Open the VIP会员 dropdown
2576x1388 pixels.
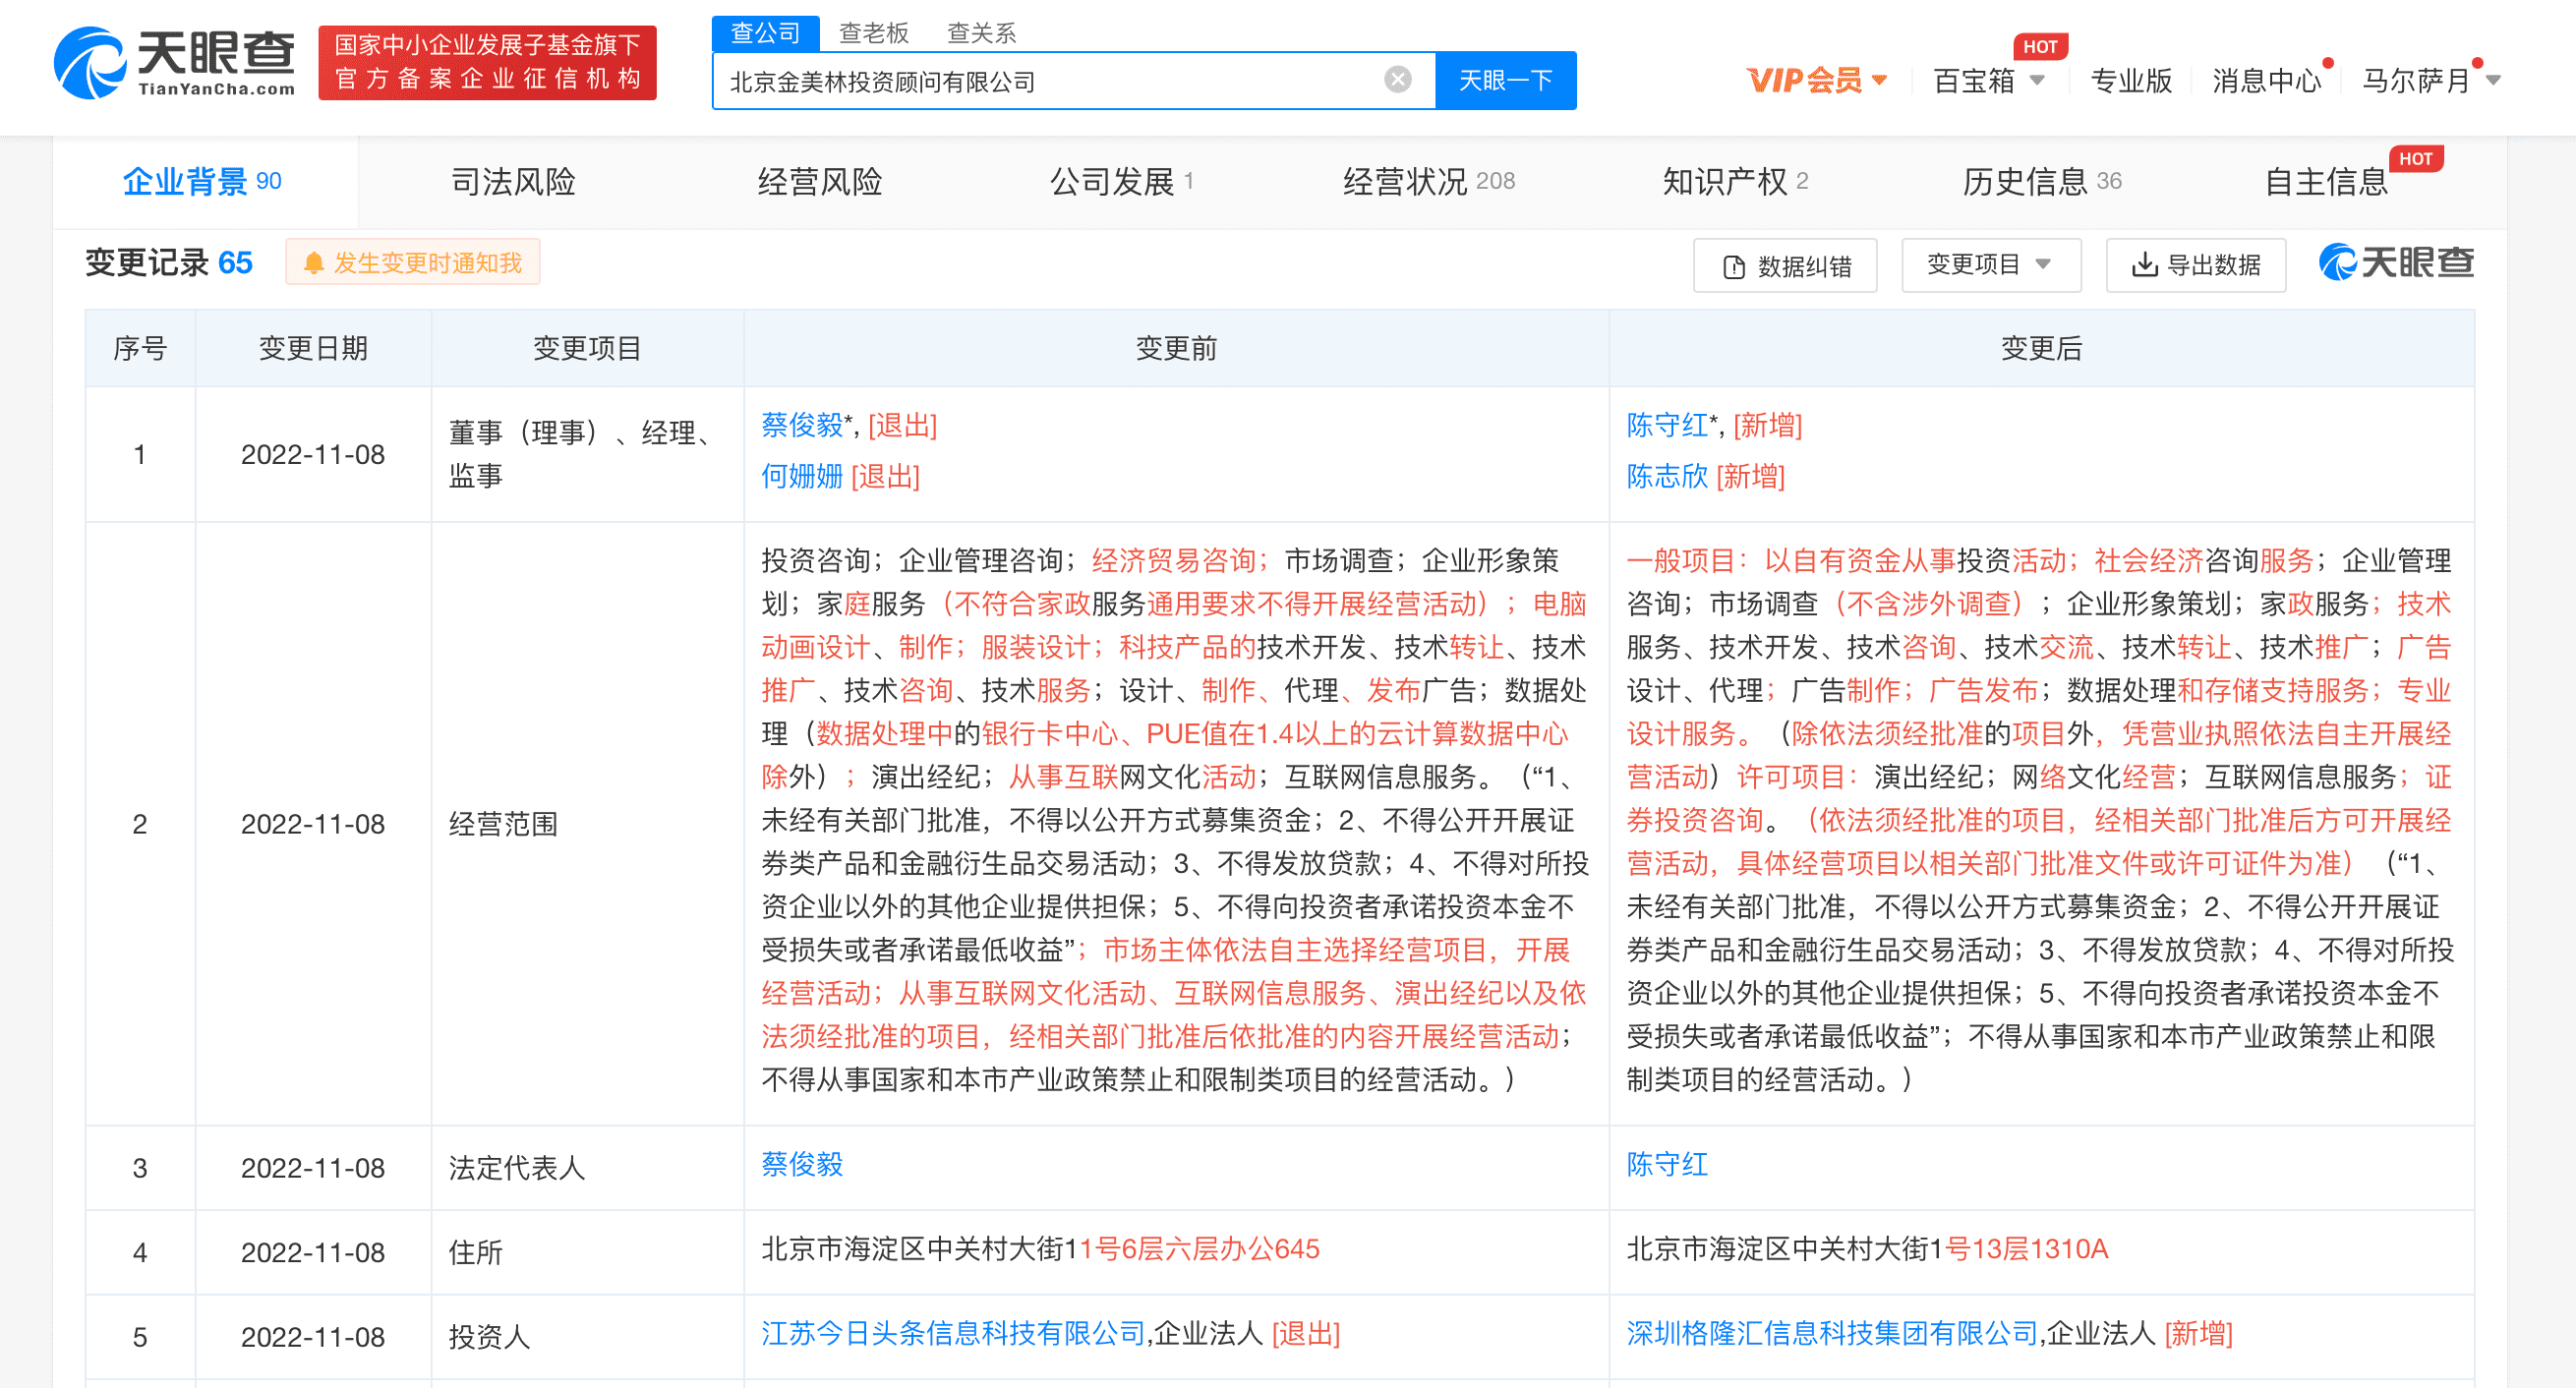coord(1816,80)
